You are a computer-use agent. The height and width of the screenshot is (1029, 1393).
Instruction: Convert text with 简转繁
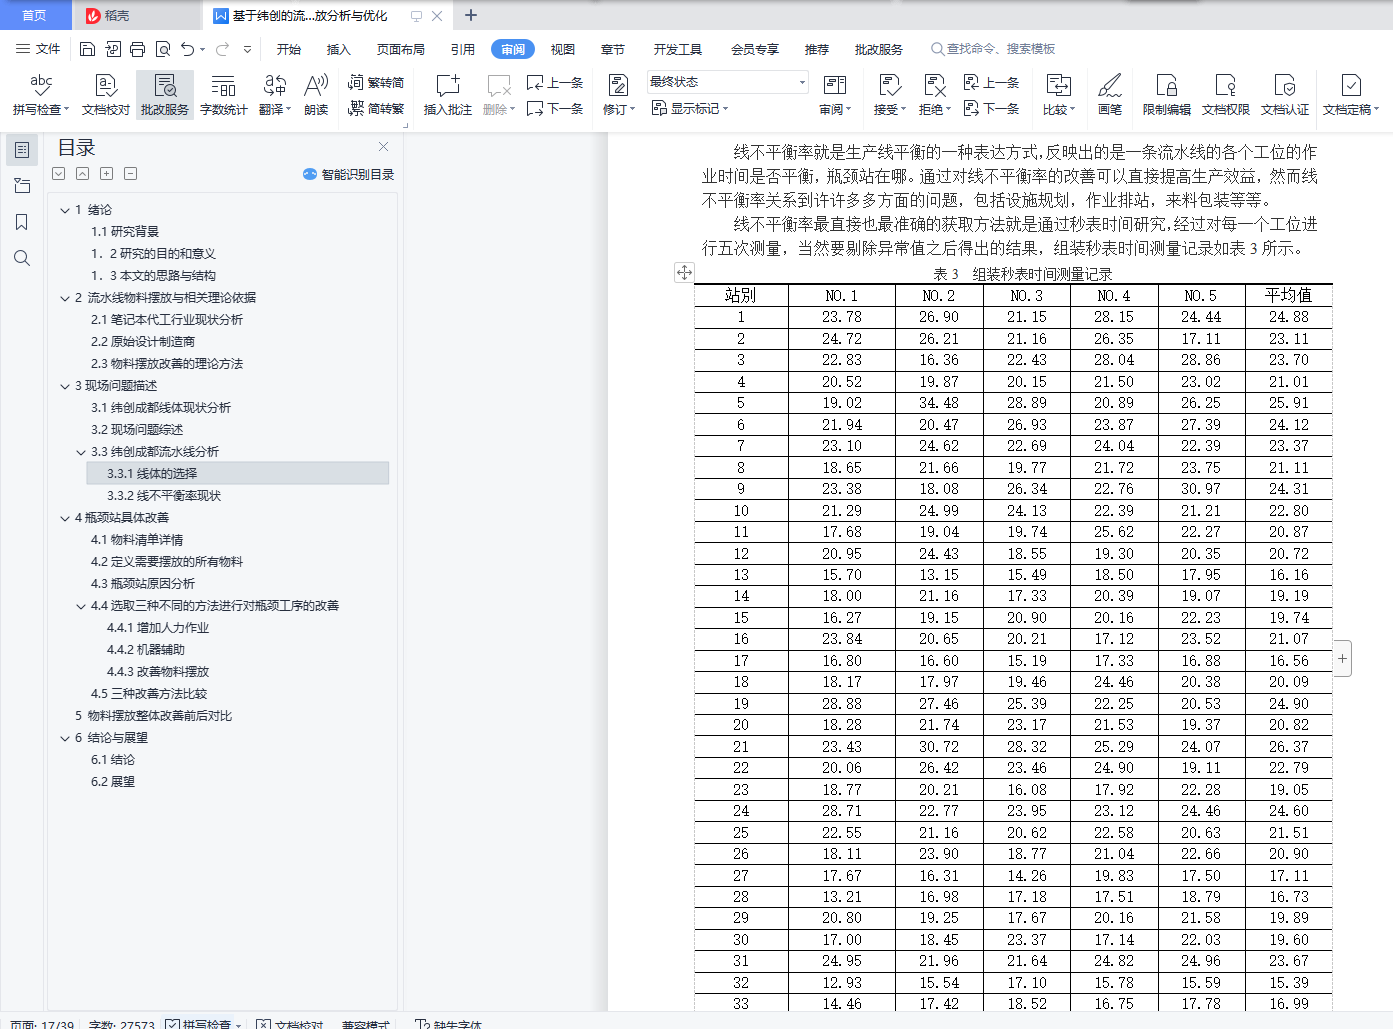376,108
